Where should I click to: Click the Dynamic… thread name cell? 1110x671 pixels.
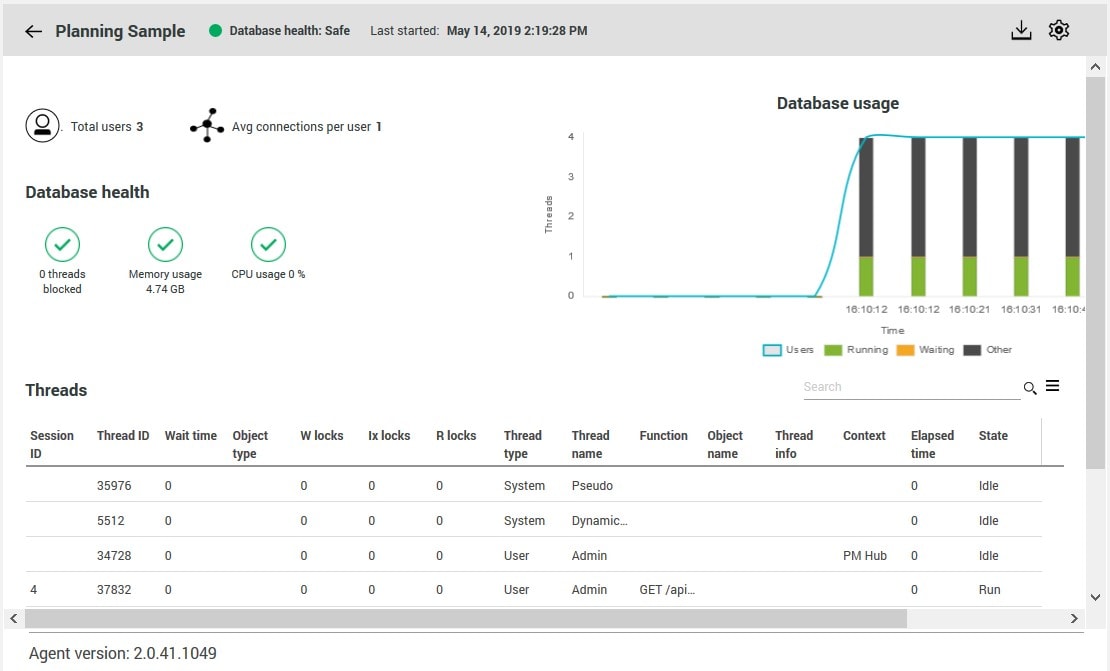[x=600, y=521]
